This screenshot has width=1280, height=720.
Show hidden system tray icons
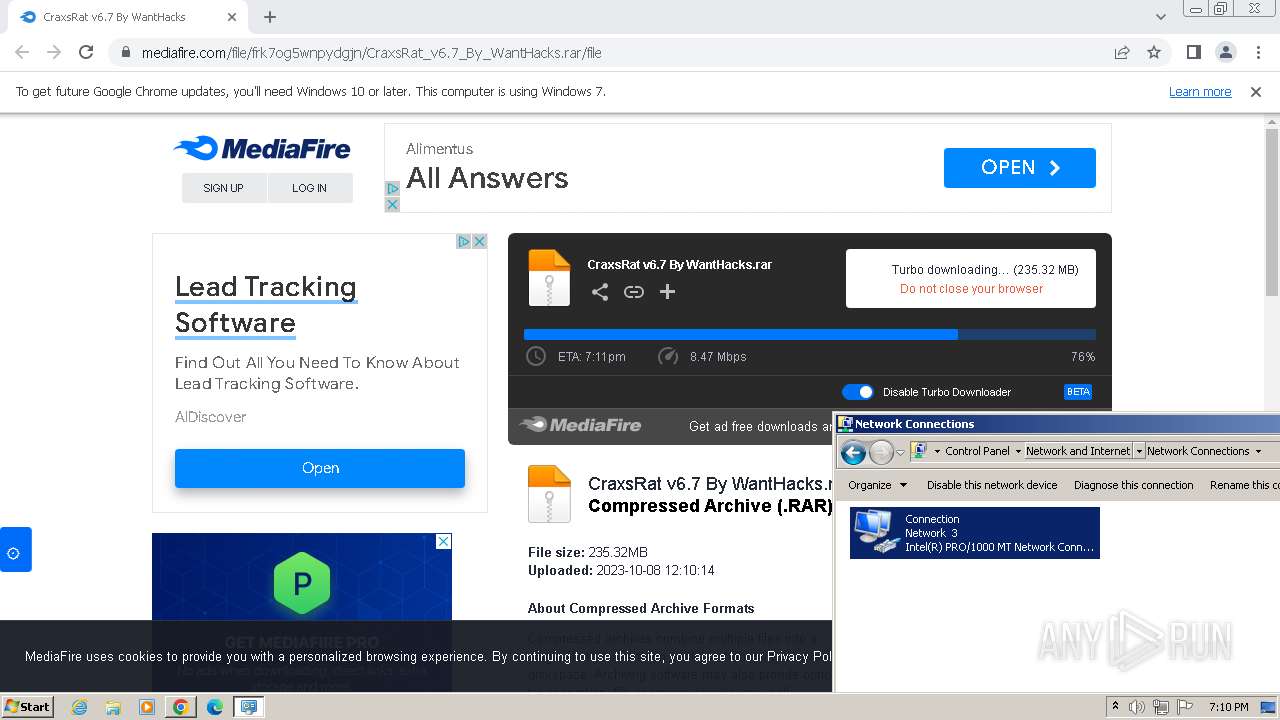coord(1116,707)
